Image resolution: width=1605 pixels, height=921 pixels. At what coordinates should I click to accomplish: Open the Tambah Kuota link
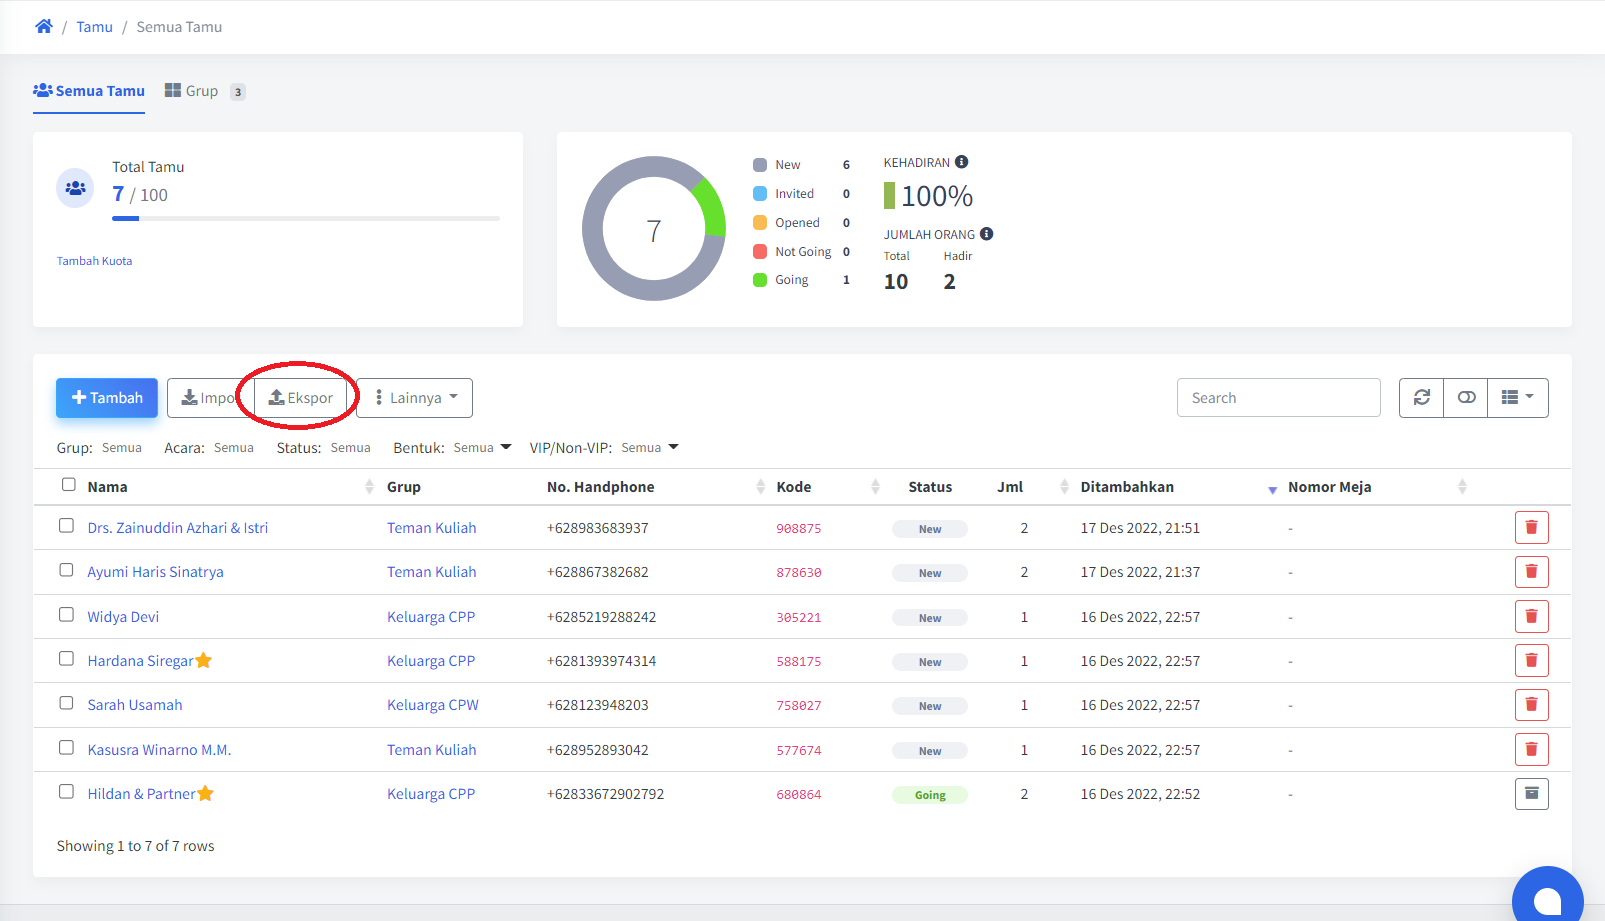point(94,261)
